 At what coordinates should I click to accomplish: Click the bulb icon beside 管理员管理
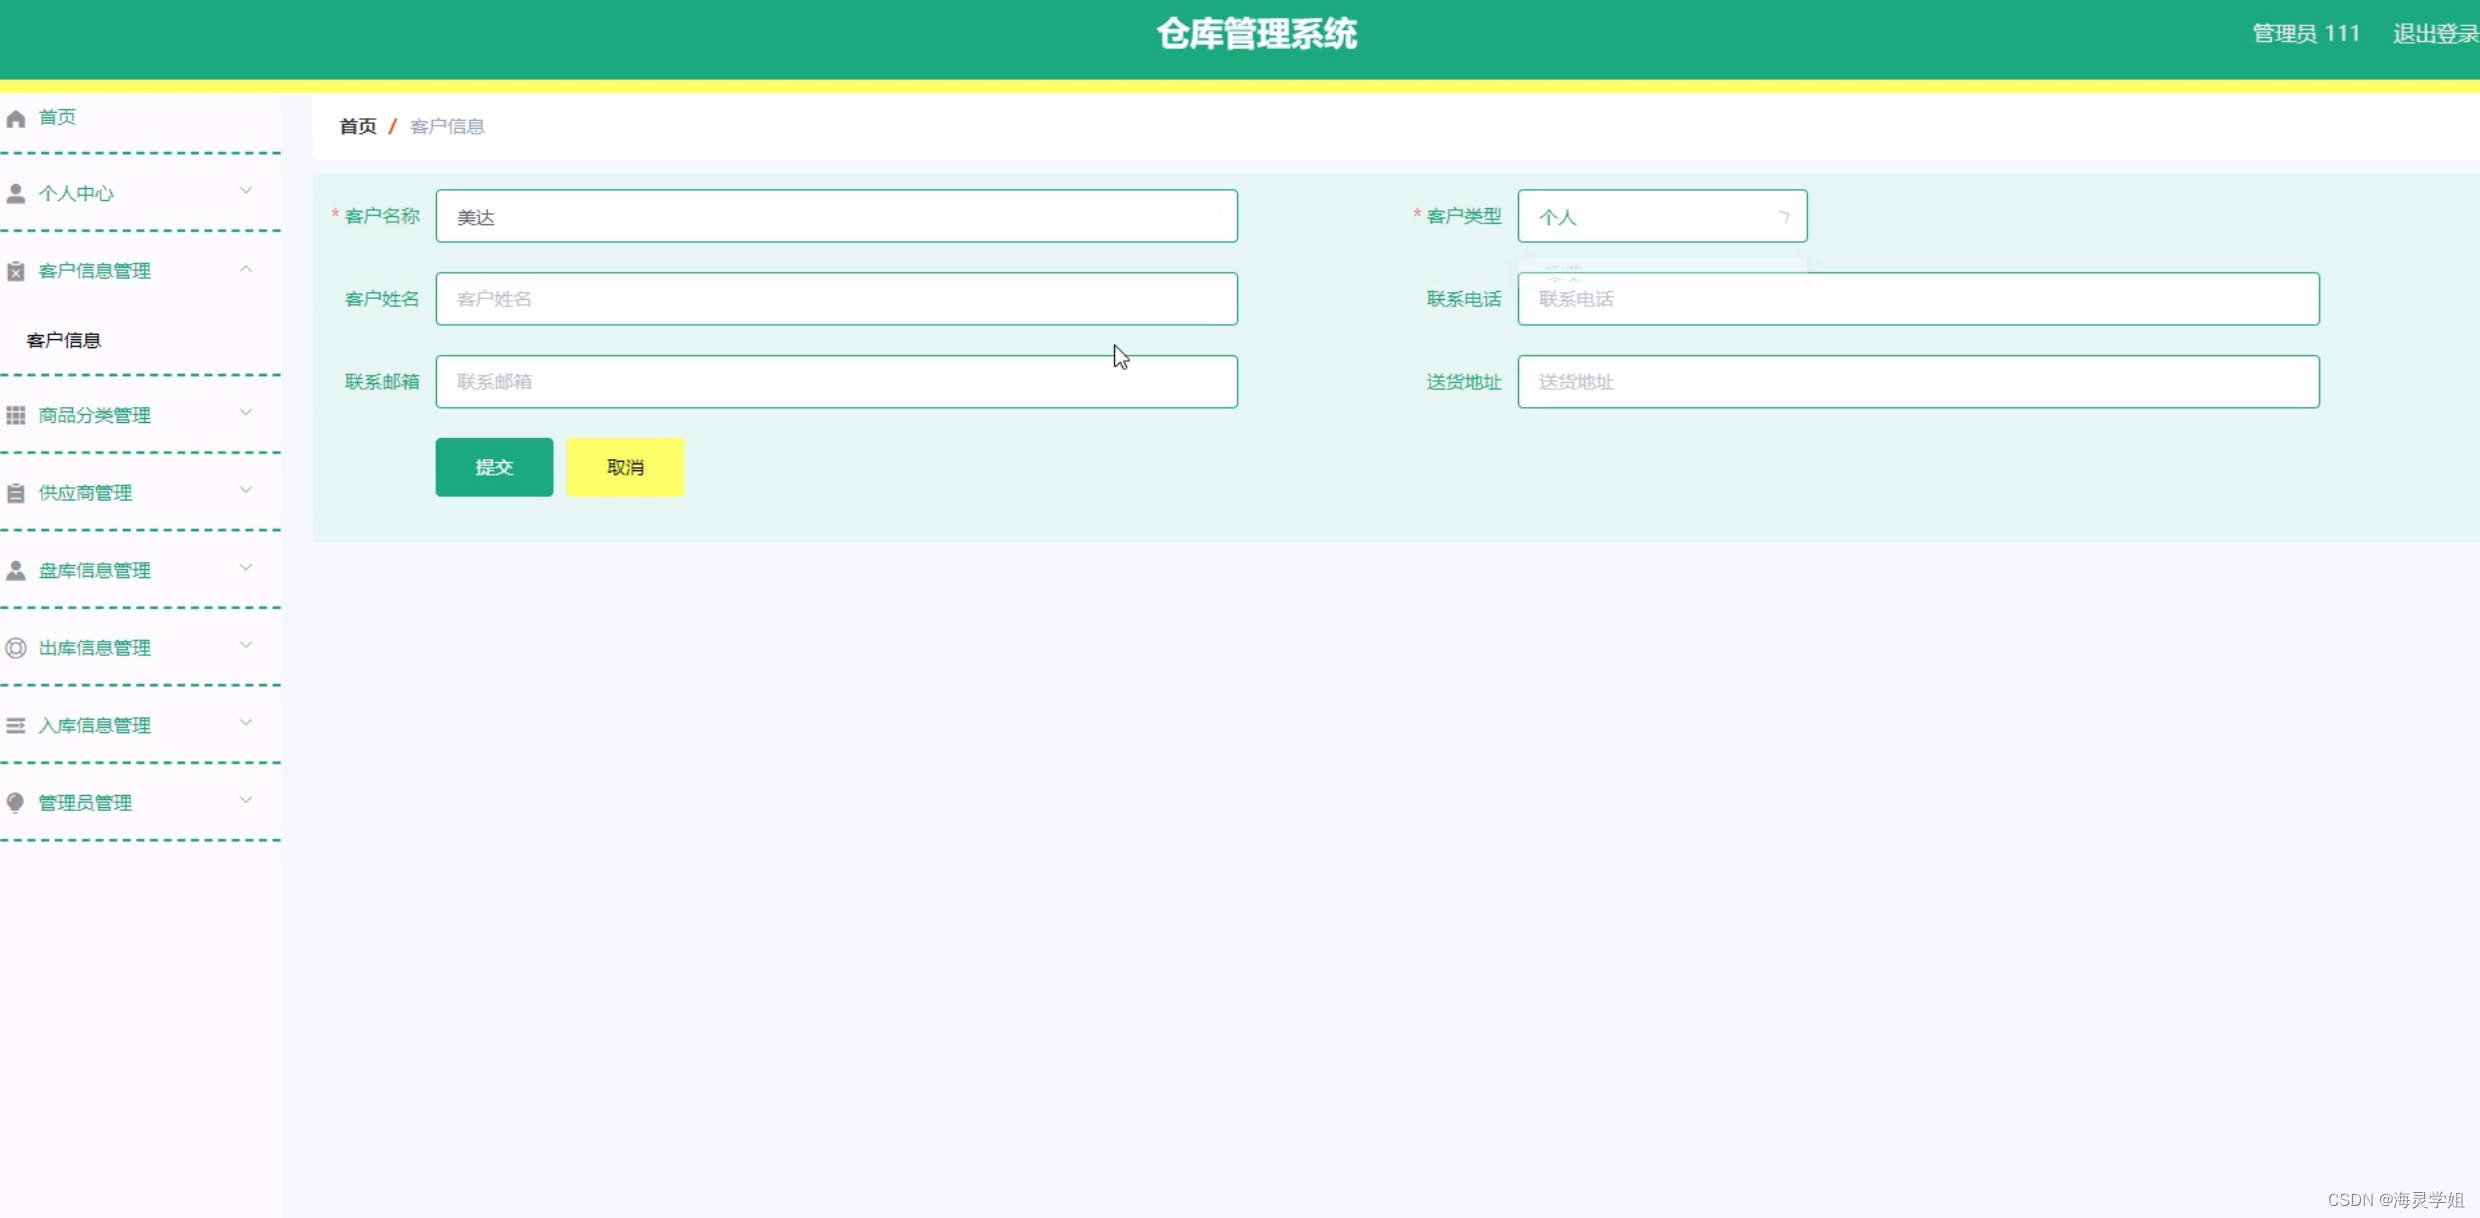pyautogui.click(x=16, y=803)
